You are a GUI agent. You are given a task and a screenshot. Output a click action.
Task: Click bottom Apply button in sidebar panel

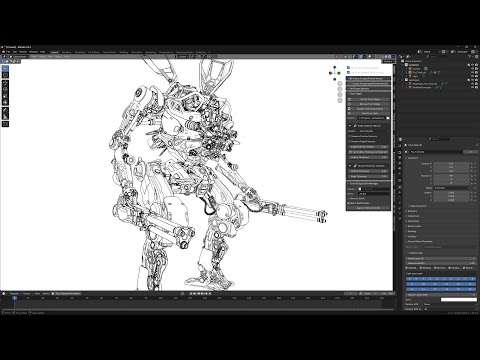[x=368, y=208]
